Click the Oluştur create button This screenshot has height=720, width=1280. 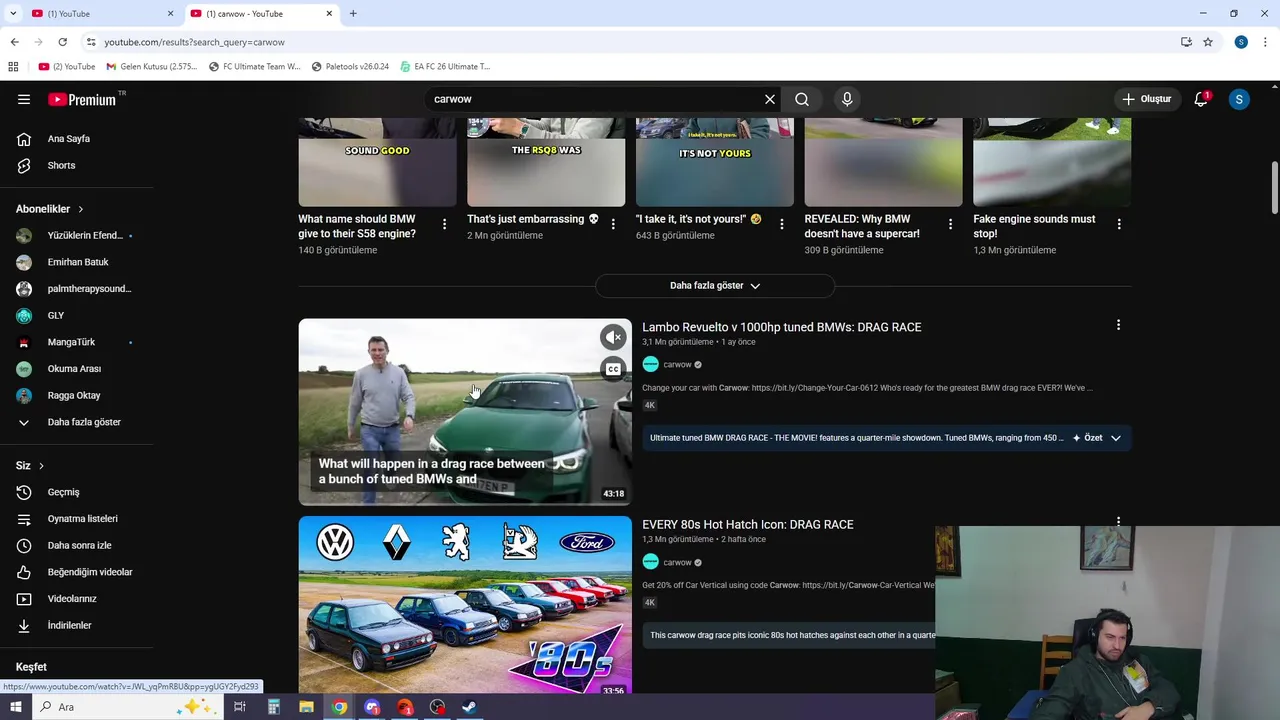(1147, 99)
